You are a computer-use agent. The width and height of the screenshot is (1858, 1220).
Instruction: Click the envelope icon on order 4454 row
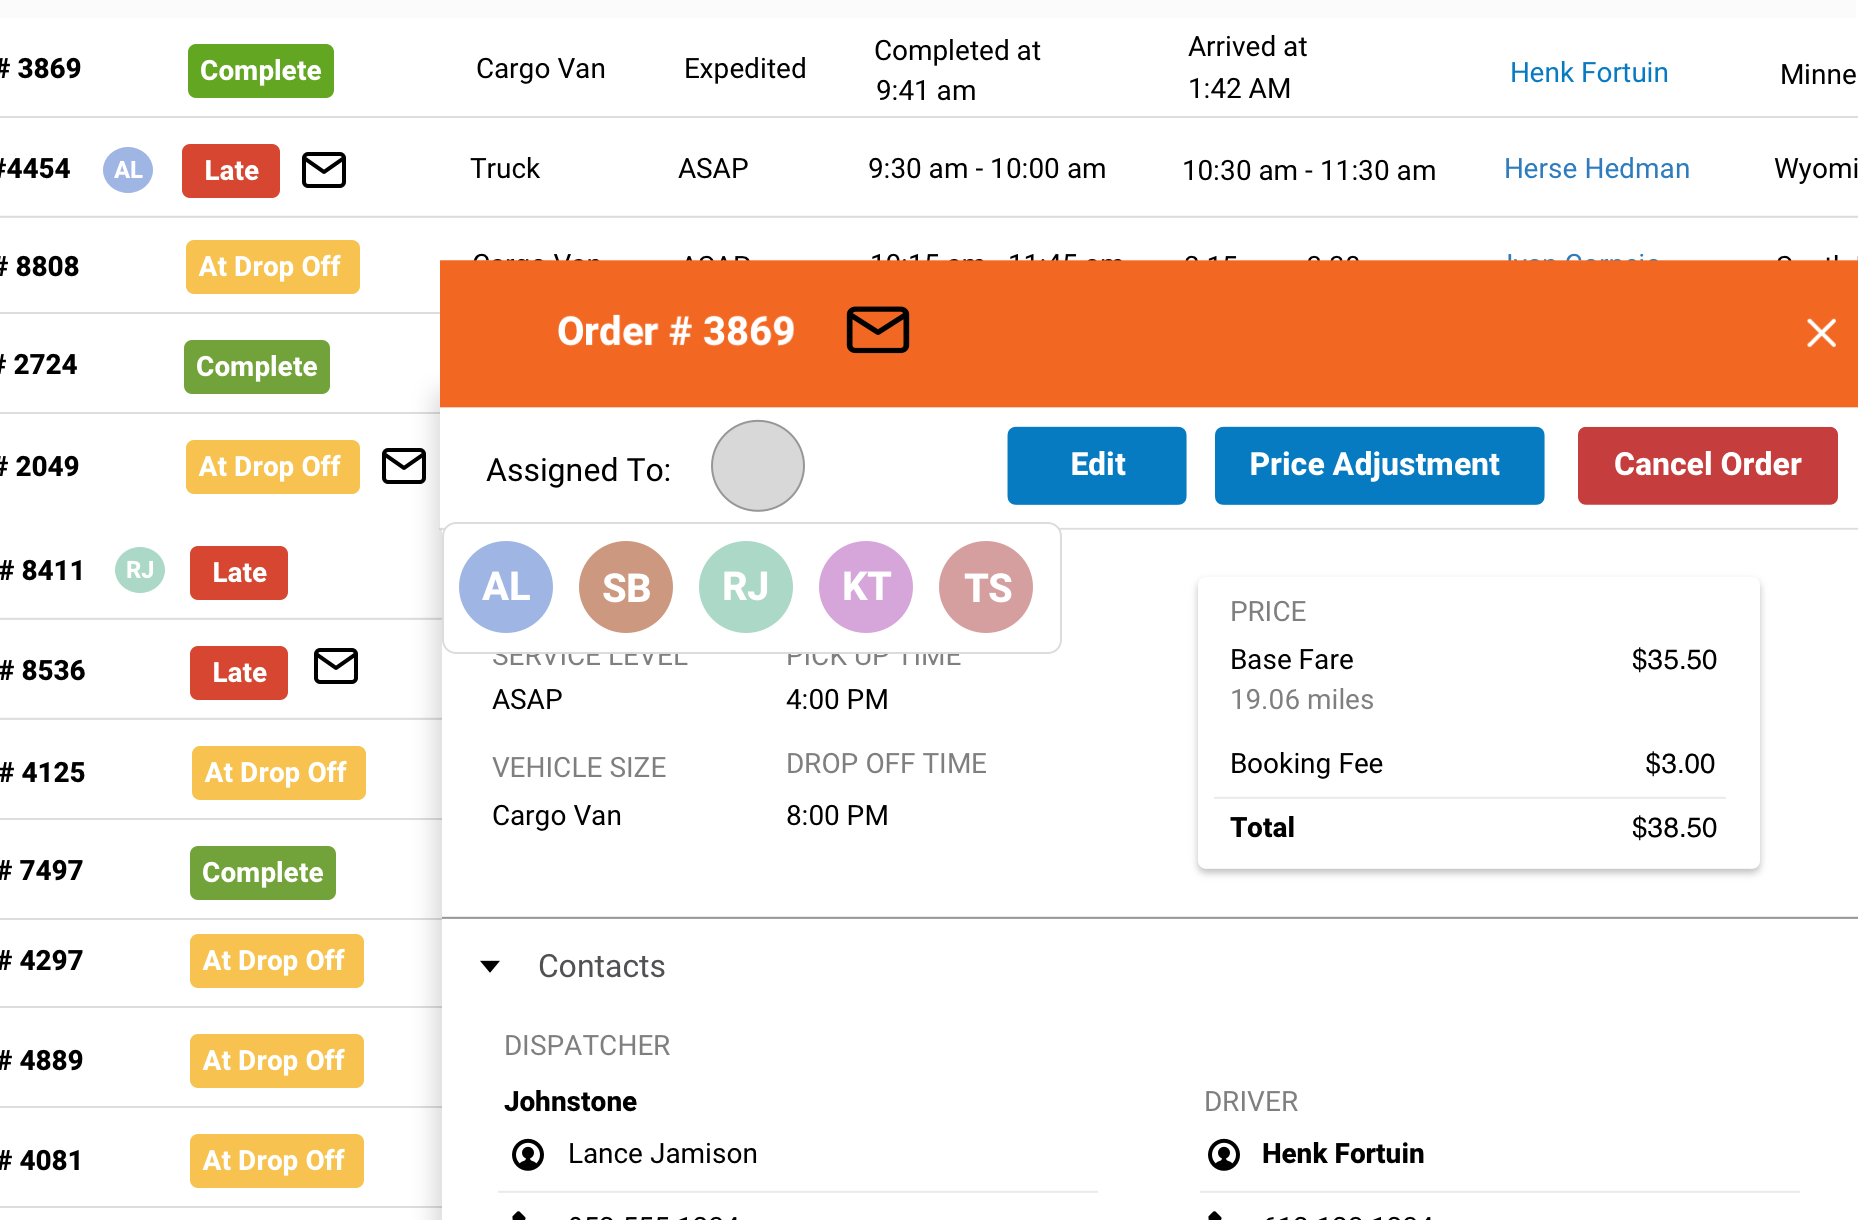coord(324,170)
